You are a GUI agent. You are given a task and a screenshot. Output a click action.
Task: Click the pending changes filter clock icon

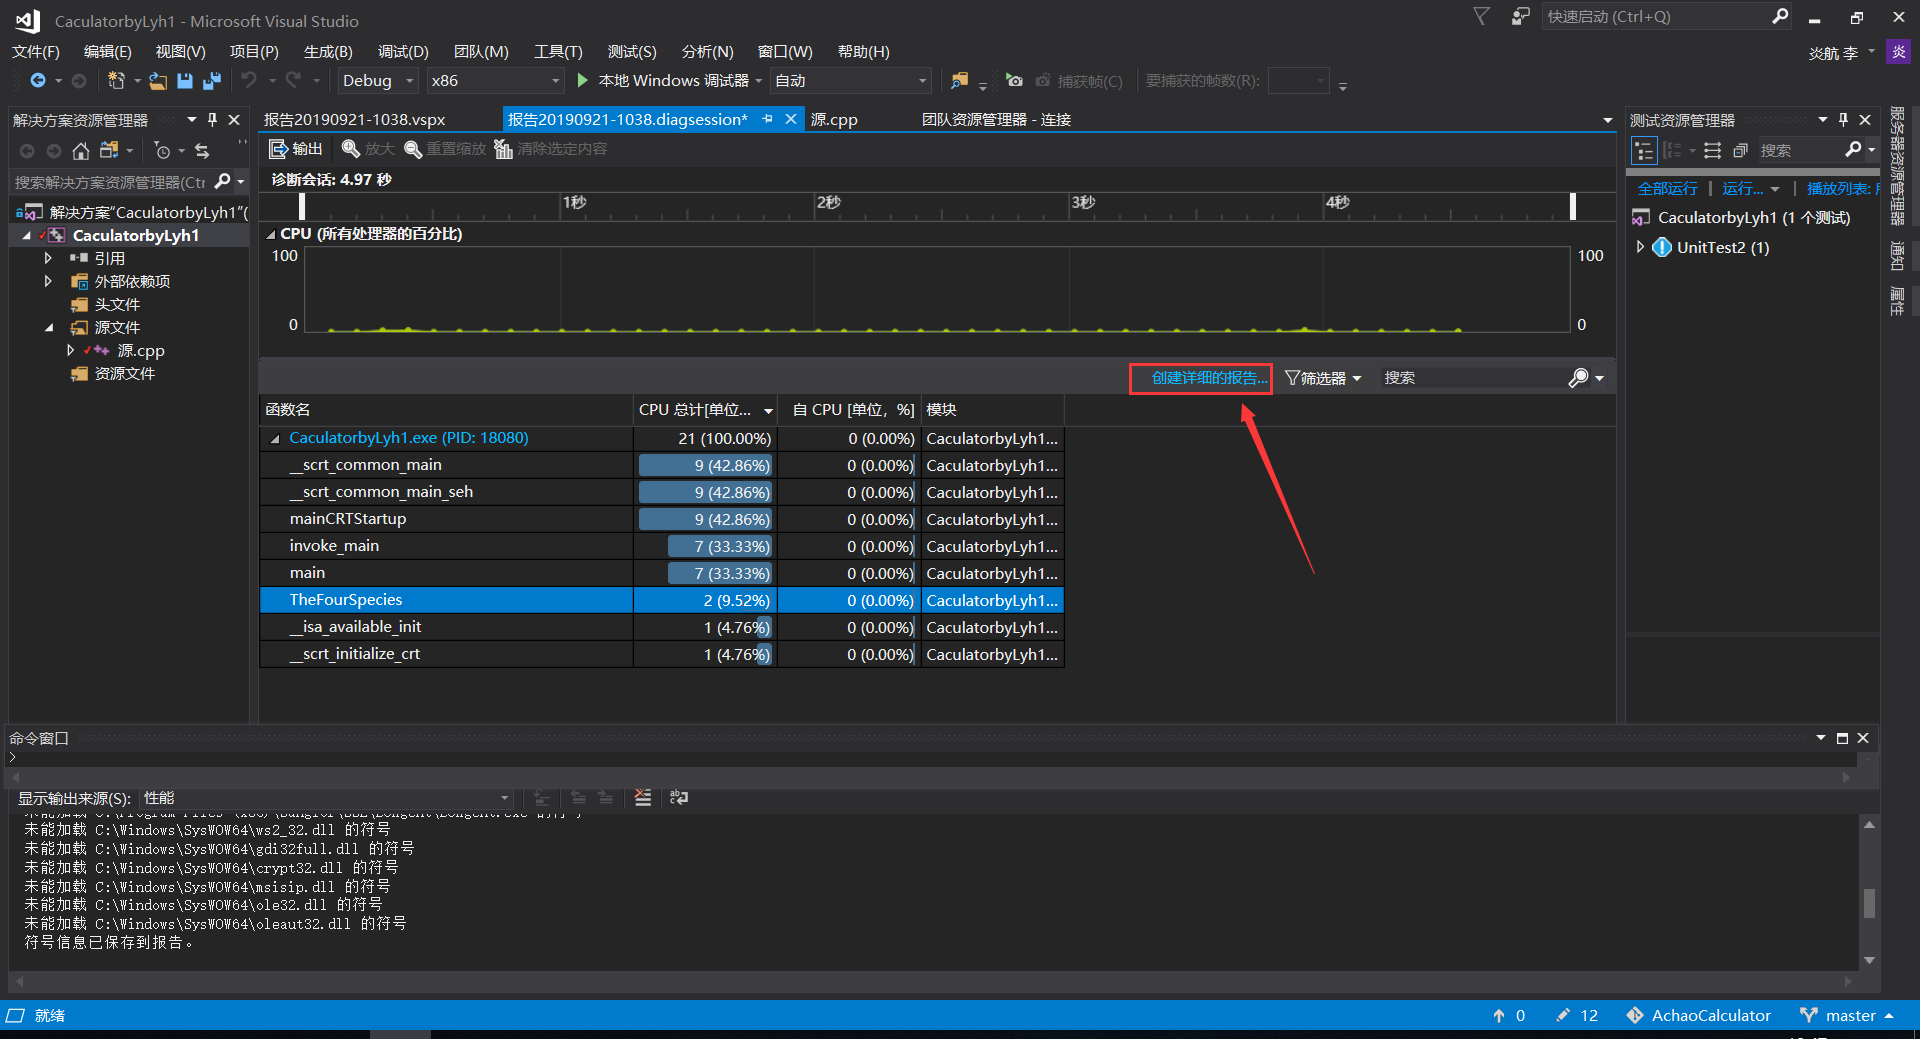pyautogui.click(x=162, y=151)
